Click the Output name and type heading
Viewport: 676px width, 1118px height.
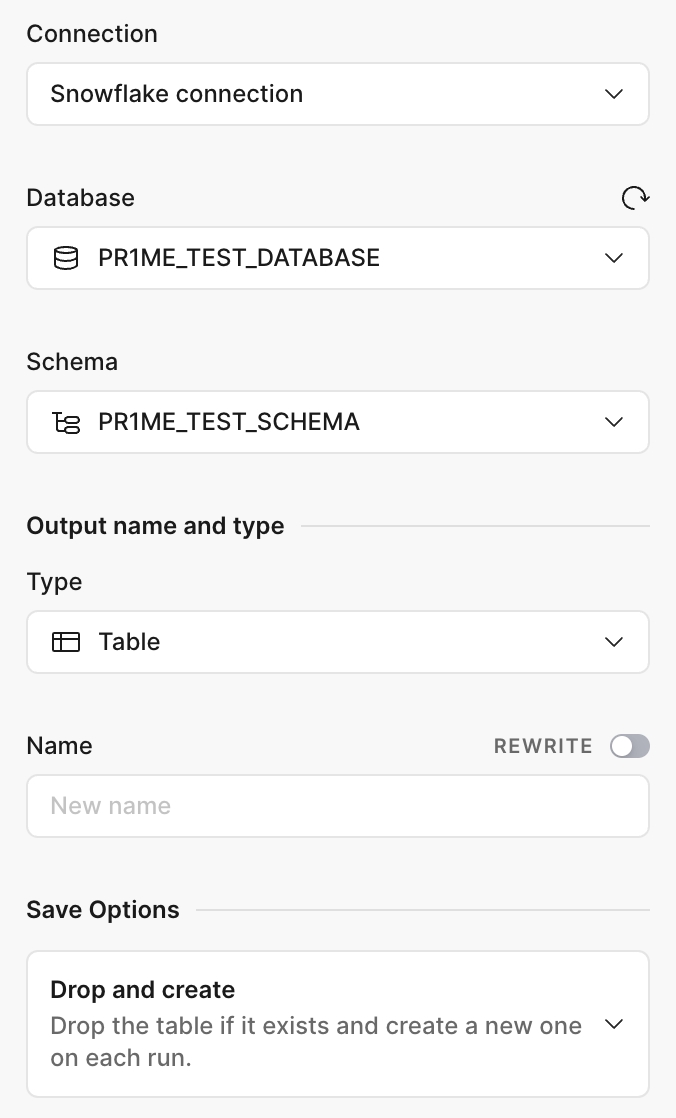tap(155, 526)
